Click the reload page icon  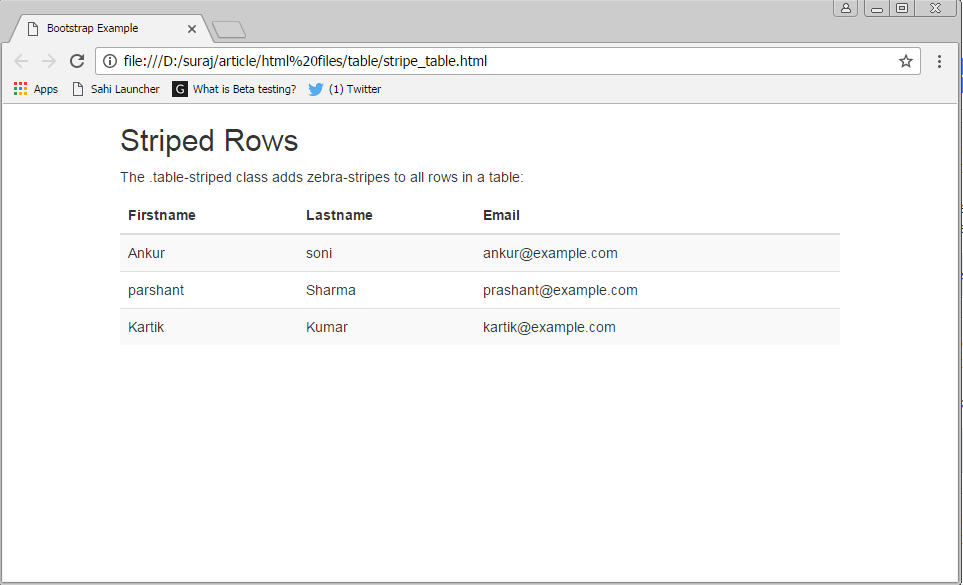tap(77, 61)
